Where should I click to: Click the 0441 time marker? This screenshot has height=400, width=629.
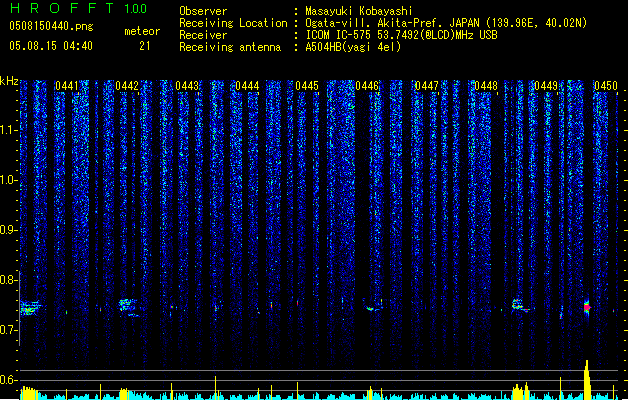67,86
